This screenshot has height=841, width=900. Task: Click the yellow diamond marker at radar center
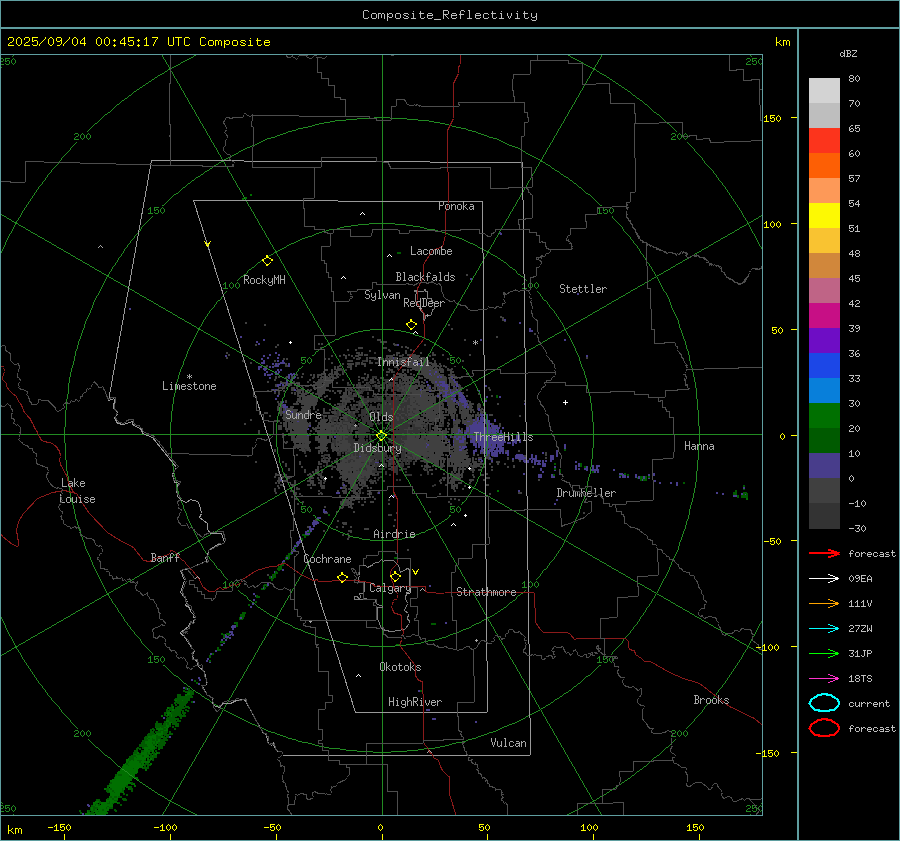[382, 436]
